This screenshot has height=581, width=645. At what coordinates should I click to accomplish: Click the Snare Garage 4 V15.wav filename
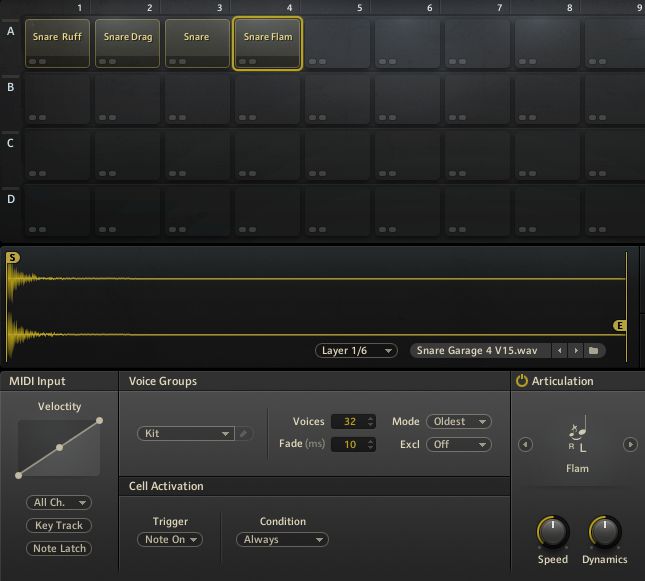(477, 351)
